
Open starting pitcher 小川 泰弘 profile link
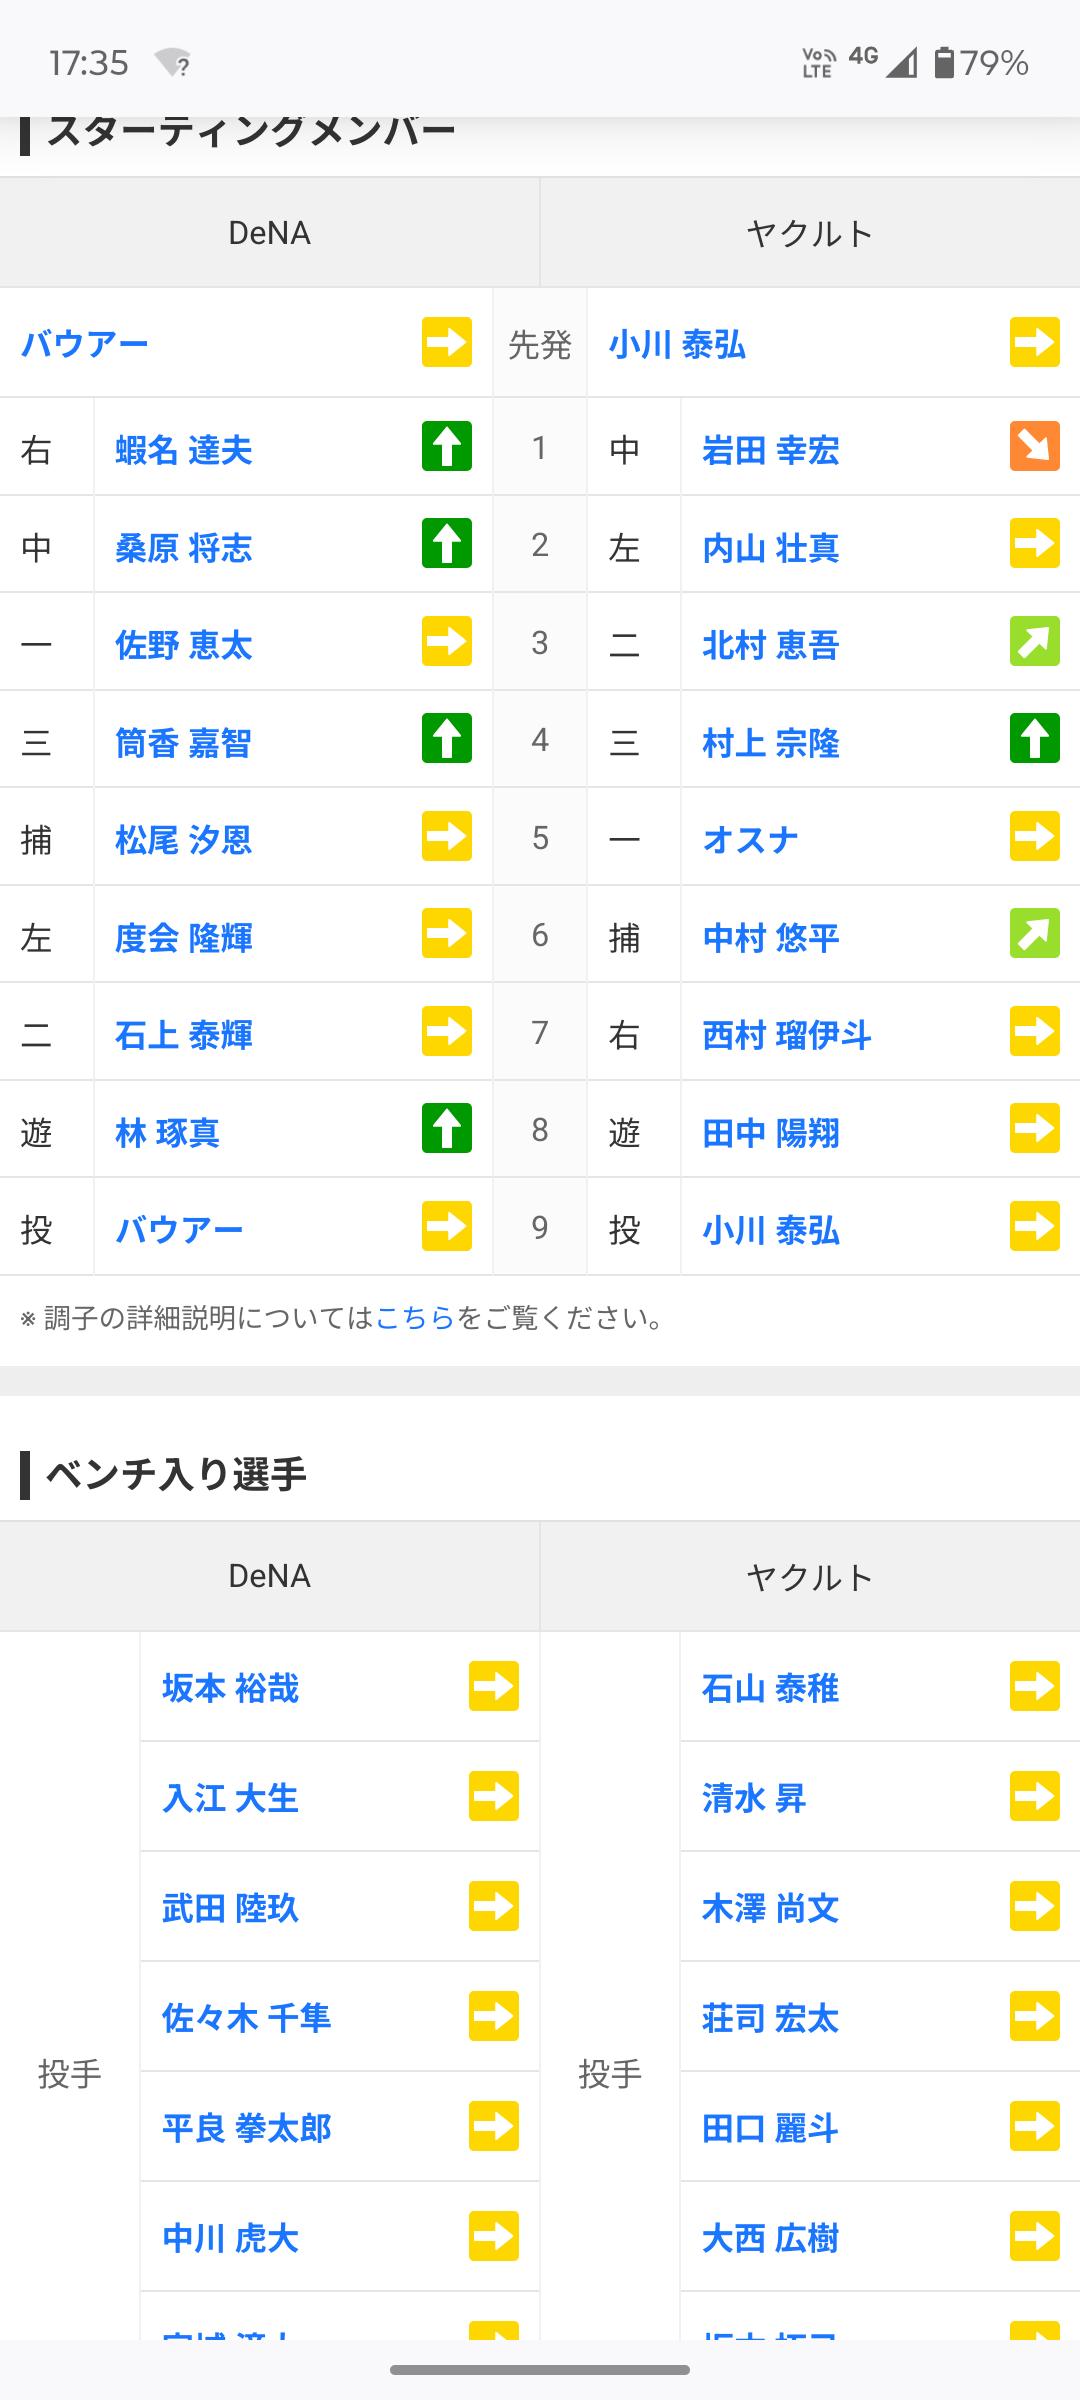tap(677, 345)
